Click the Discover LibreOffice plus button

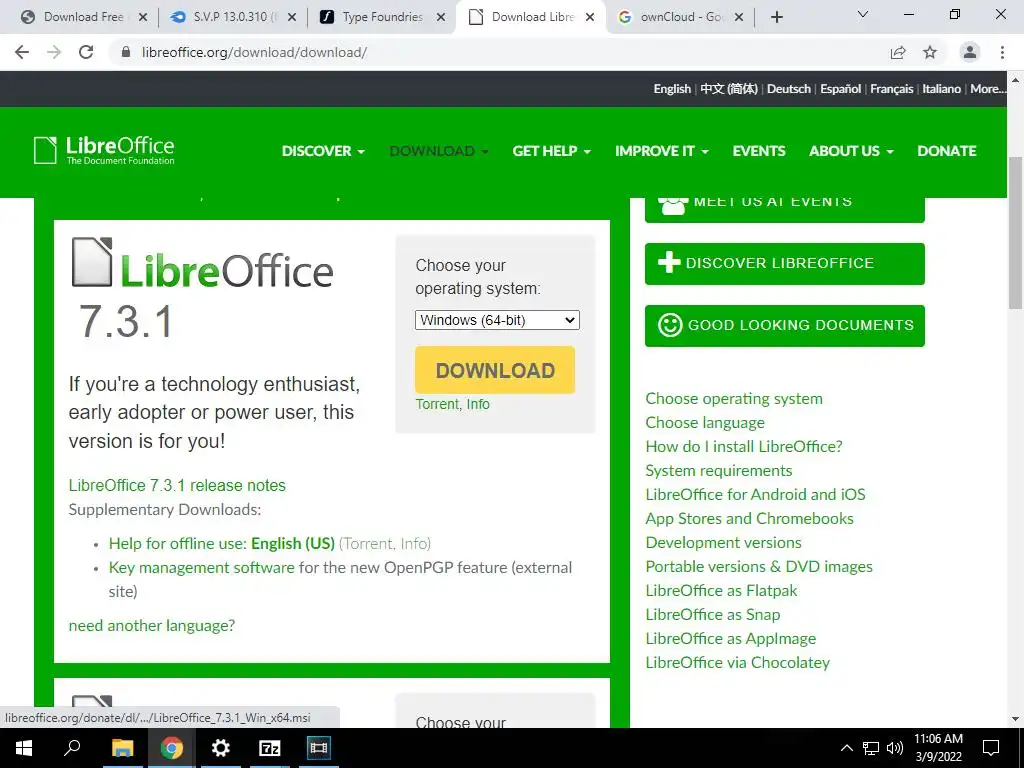784,263
